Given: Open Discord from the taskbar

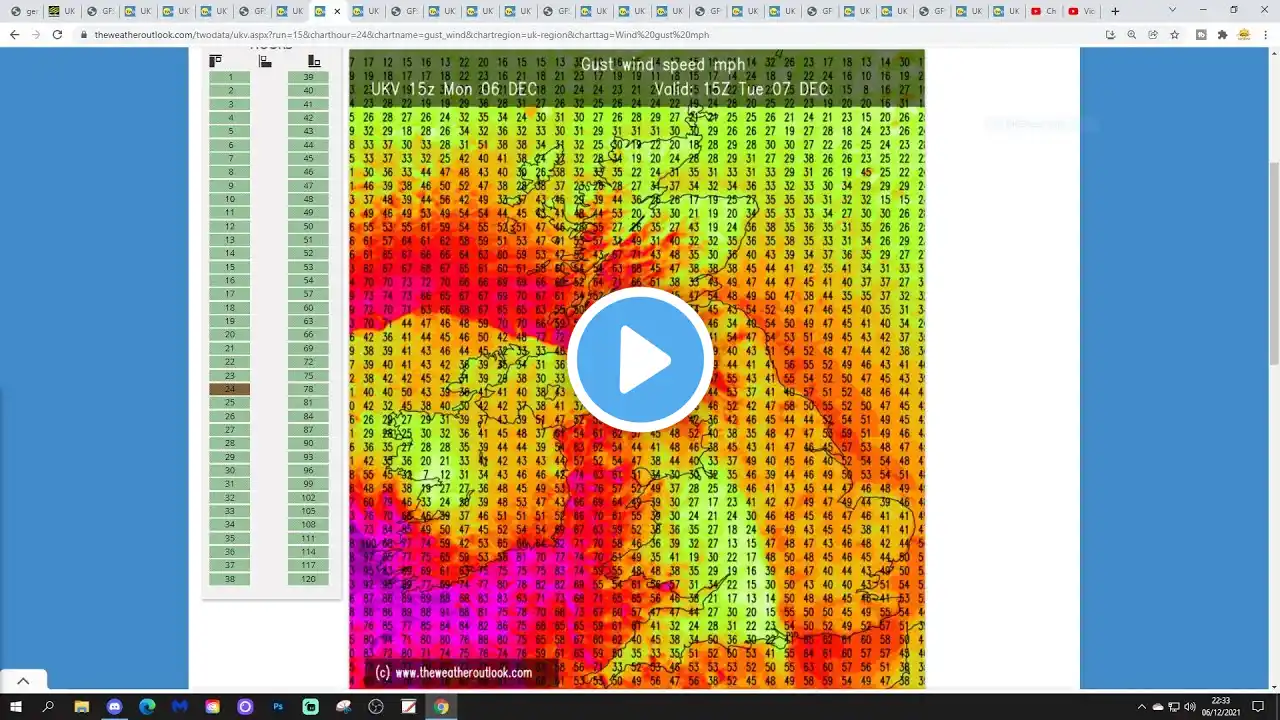Looking at the screenshot, I should point(114,707).
